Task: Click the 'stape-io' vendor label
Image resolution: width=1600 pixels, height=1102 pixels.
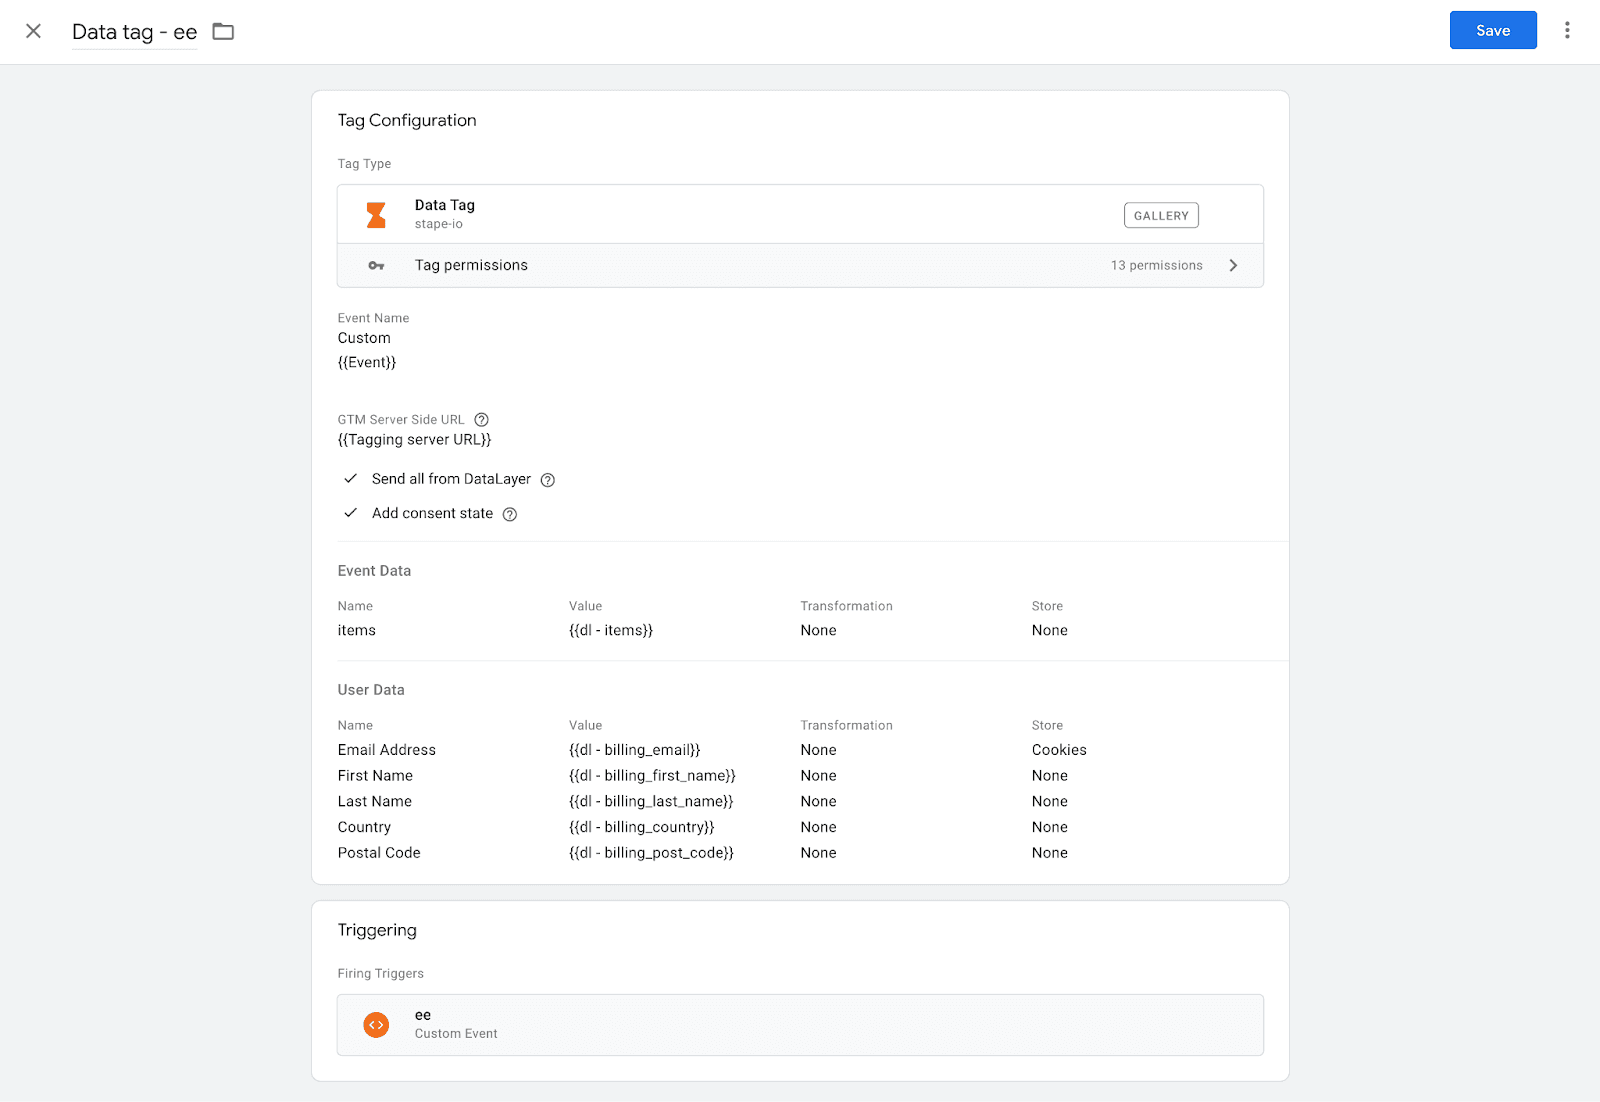Action: point(439,224)
